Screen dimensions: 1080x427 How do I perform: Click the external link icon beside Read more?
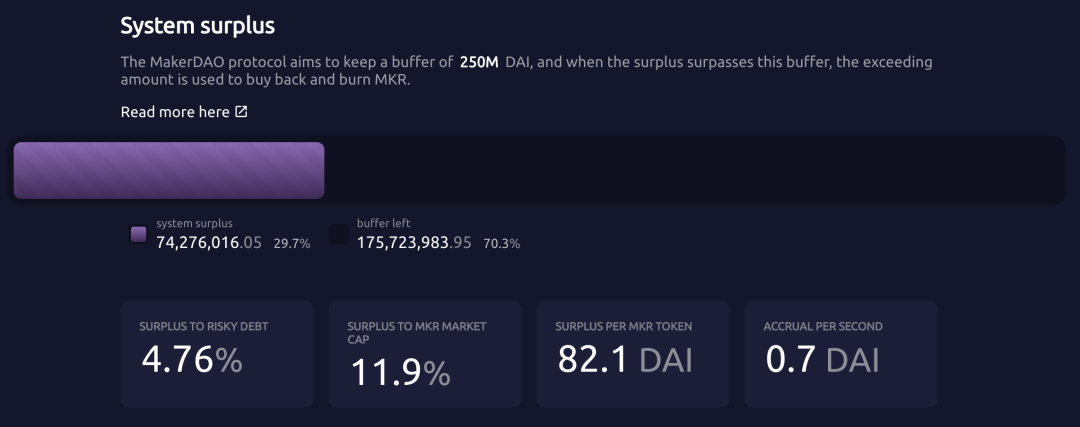(241, 112)
